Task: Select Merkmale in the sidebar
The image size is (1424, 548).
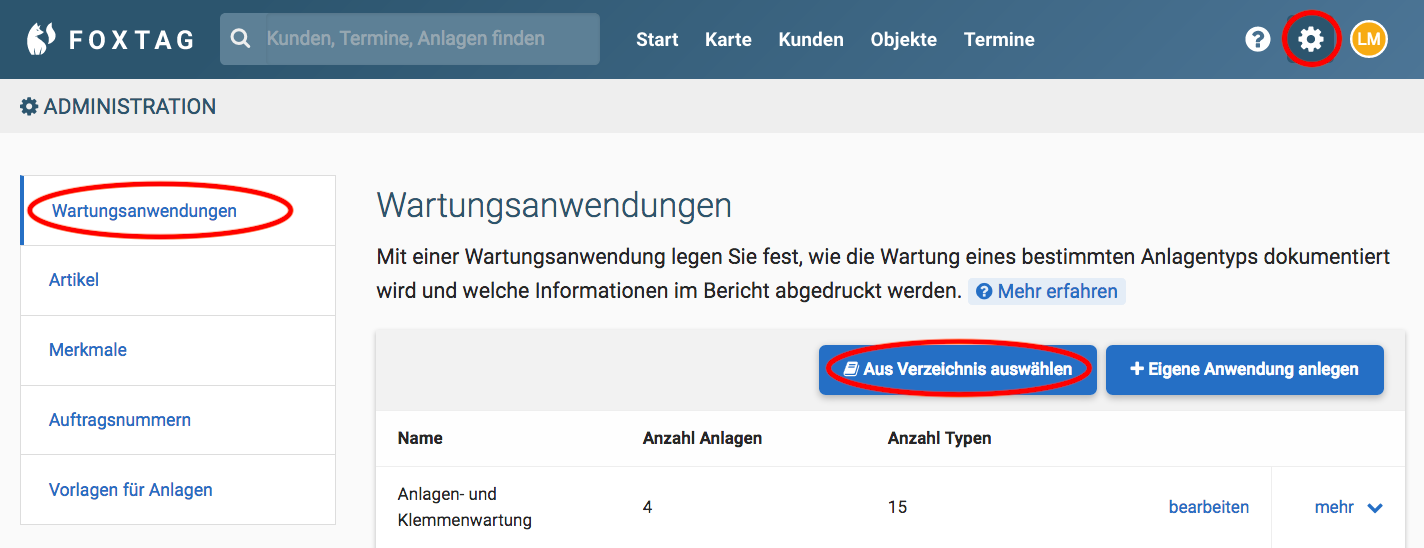Action: pyautogui.click(x=179, y=350)
